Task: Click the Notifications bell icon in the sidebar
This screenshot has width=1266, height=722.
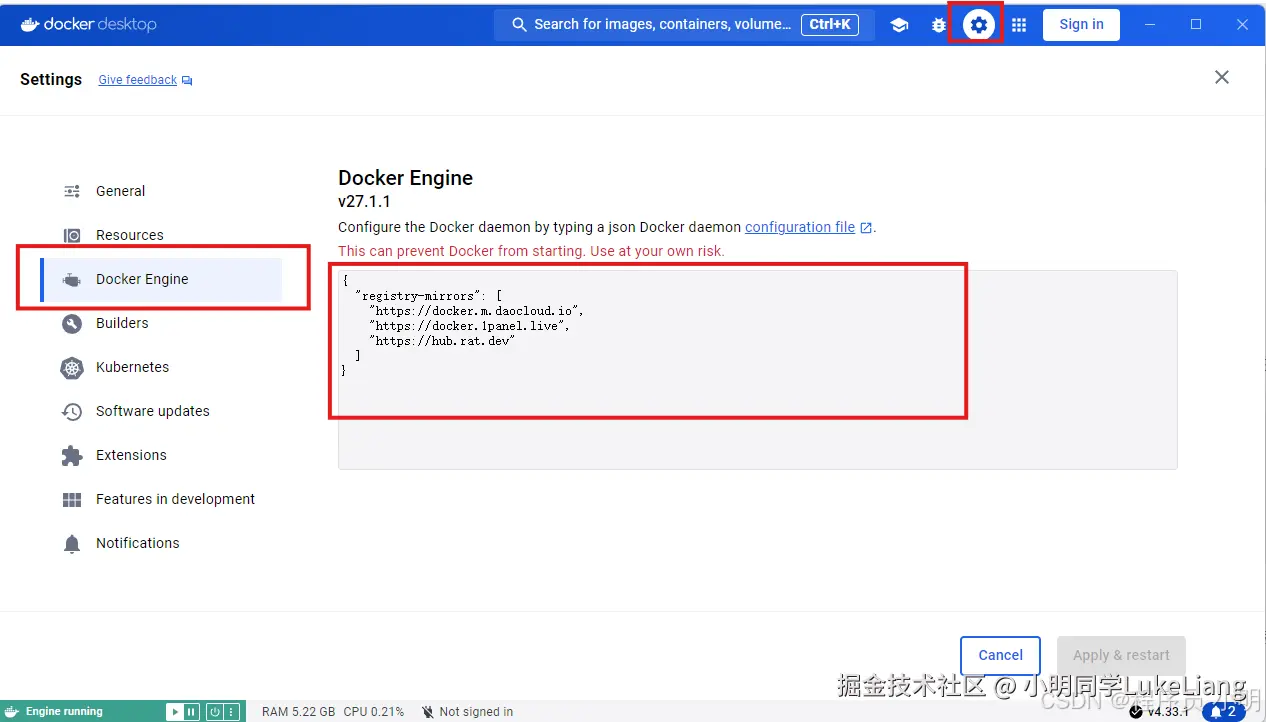Action: click(x=72, y=543)
